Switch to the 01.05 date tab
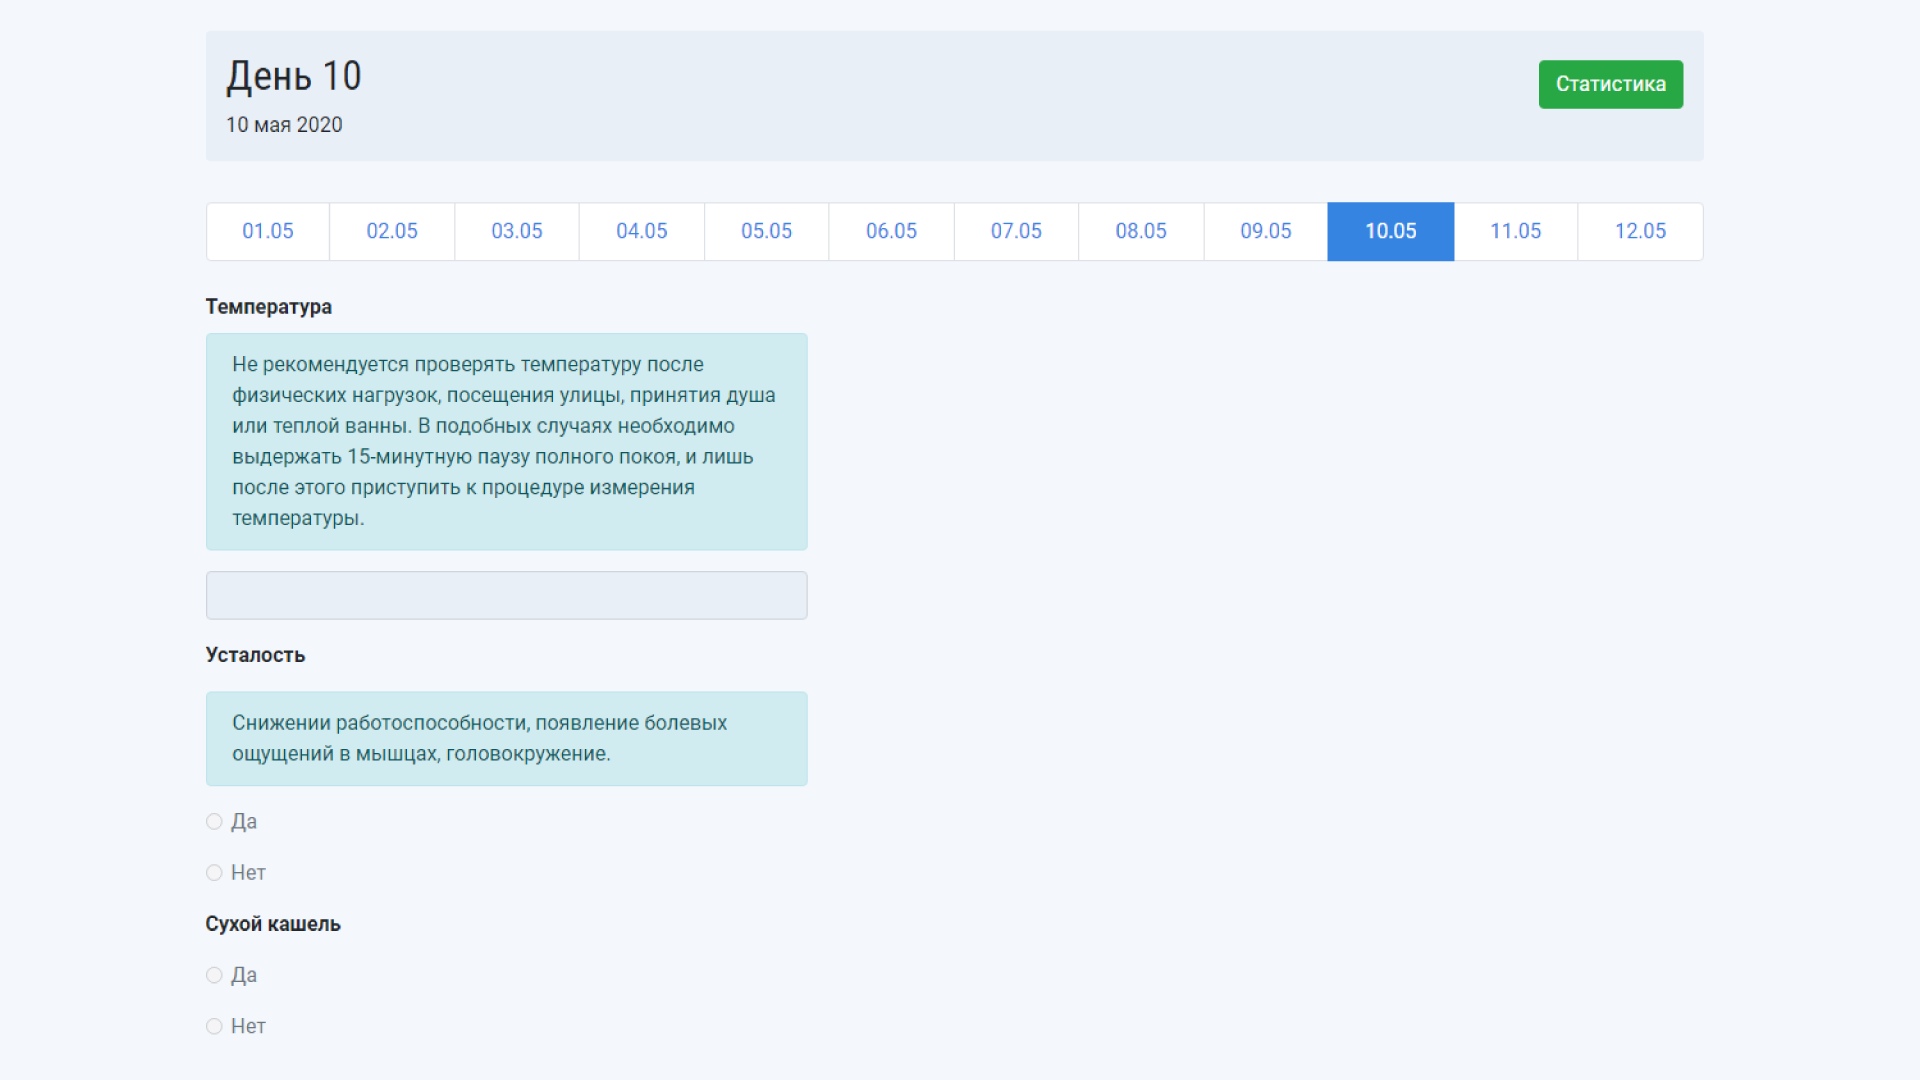 click(x=268, y=231)
